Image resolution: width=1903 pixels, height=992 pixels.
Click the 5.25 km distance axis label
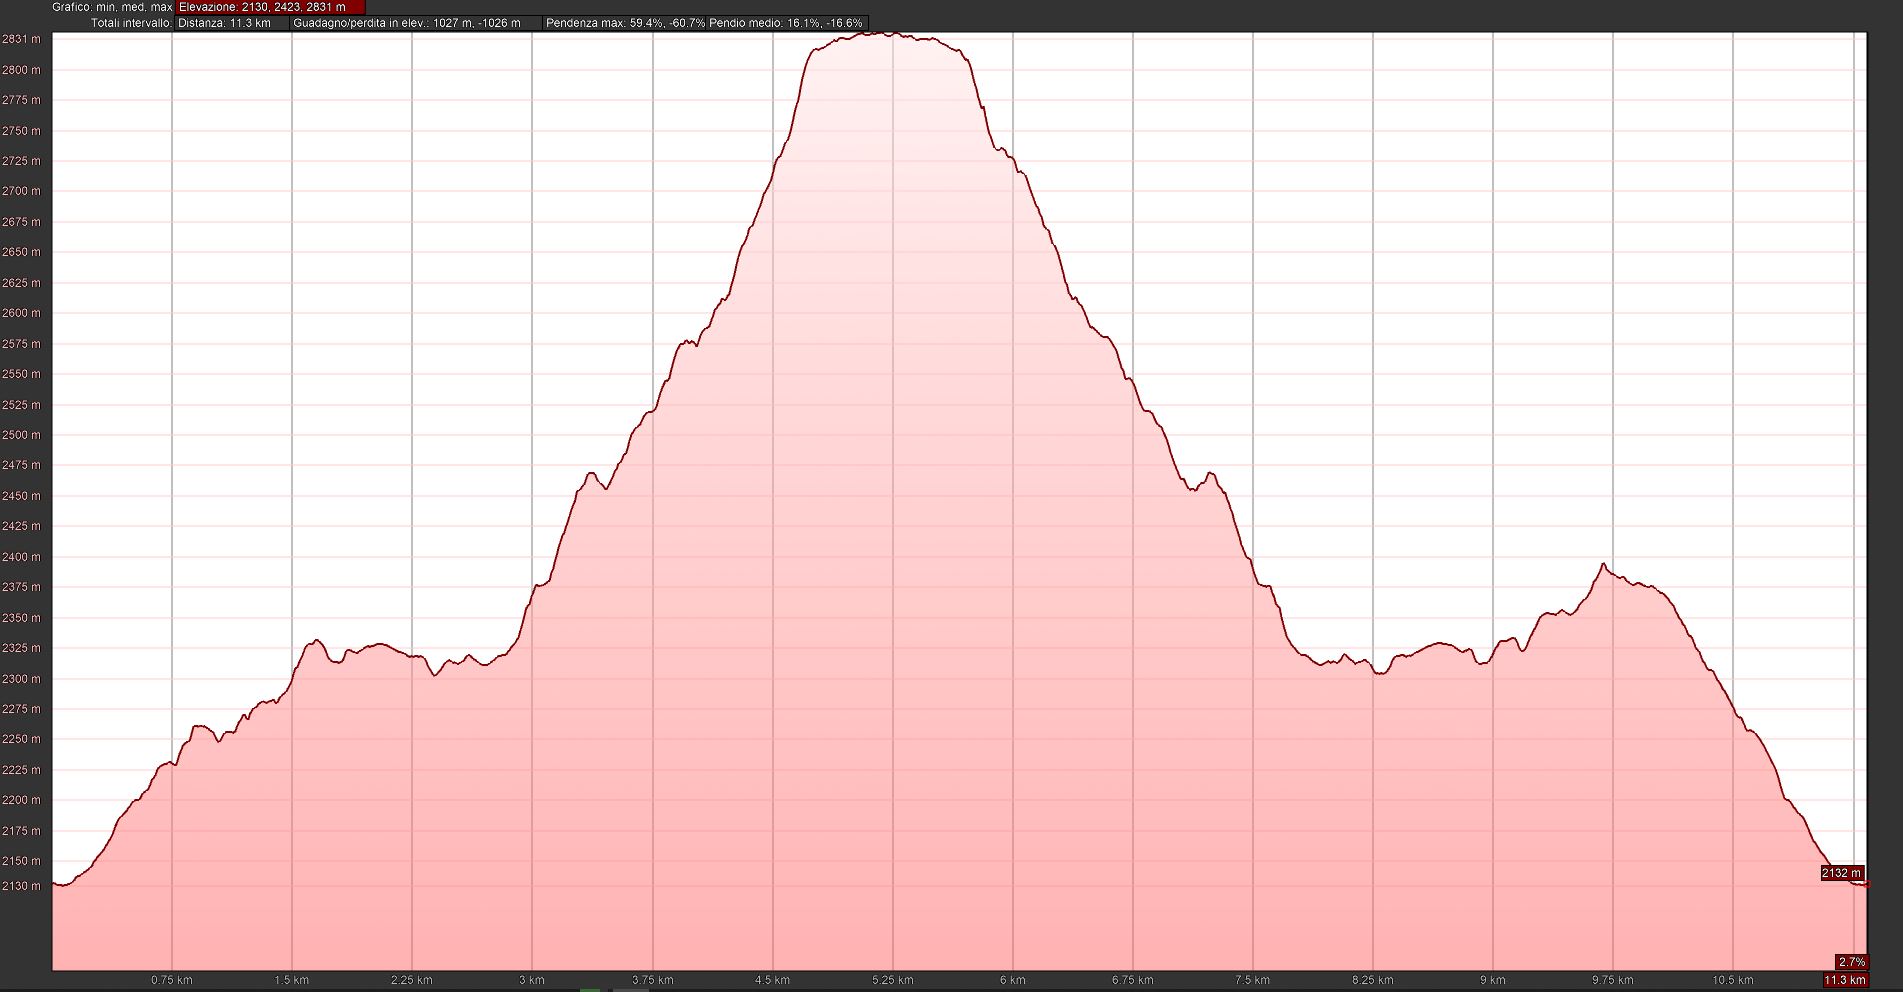tap(892, 980)
